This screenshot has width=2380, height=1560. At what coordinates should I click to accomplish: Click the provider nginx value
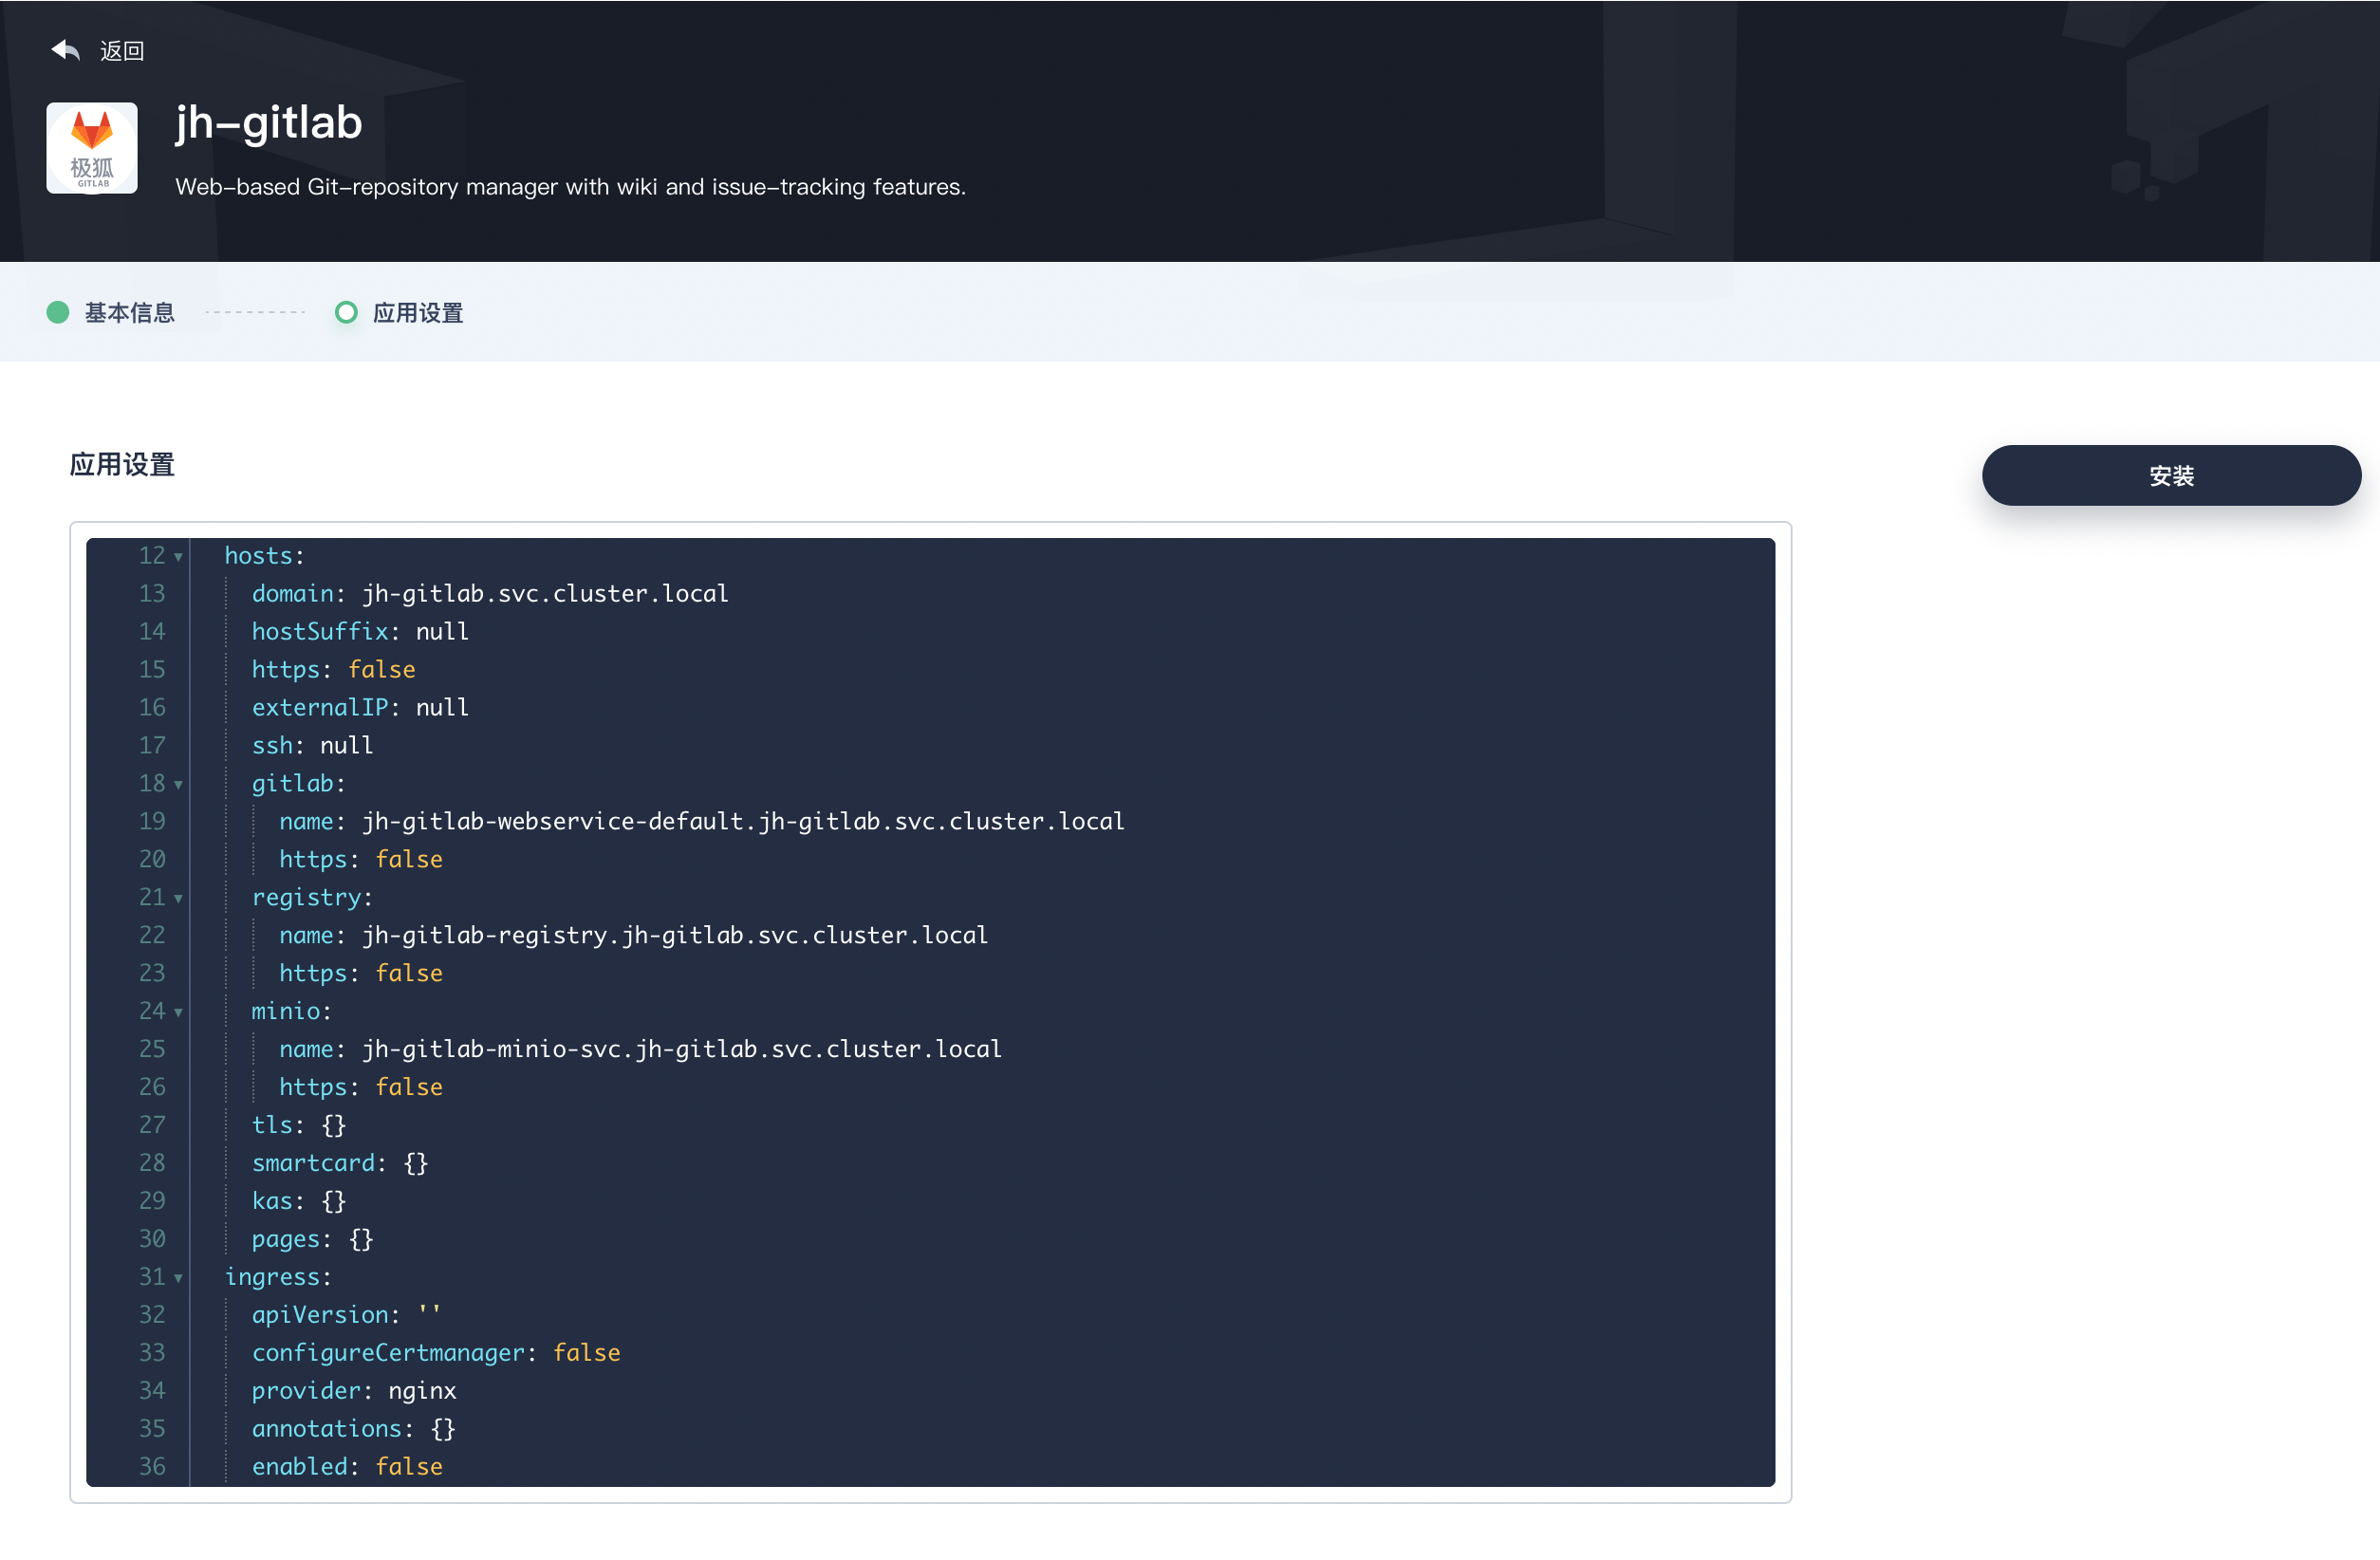coord(422,1391)
